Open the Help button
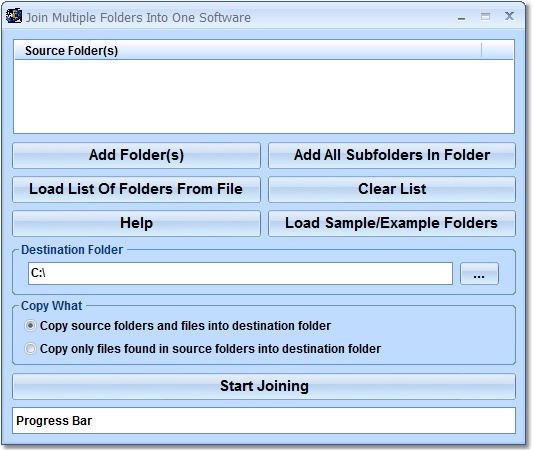 pyautogui.click(x=136, y=223)
